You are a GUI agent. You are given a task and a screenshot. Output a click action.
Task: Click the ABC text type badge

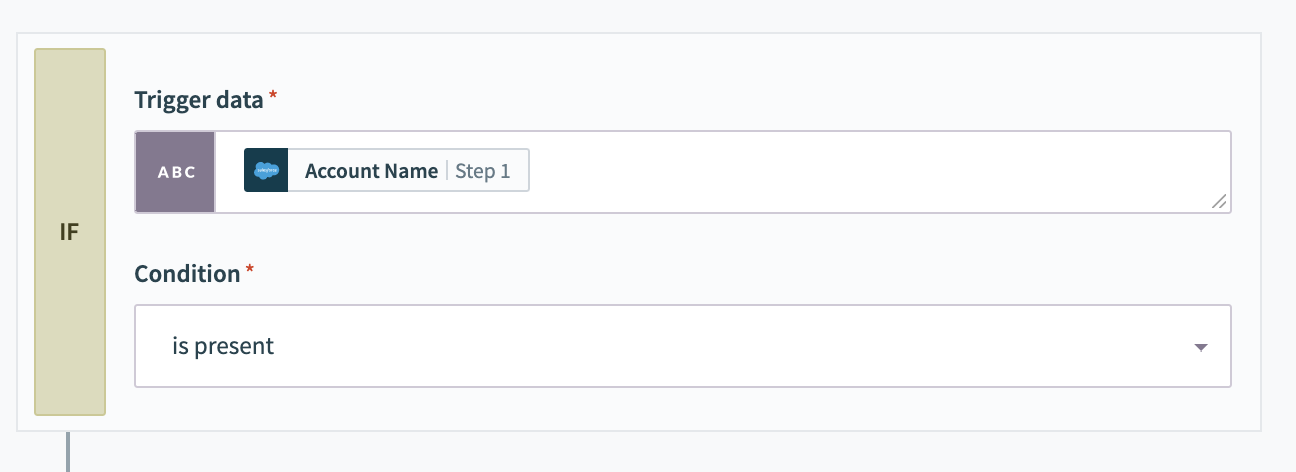coord(176,171)
